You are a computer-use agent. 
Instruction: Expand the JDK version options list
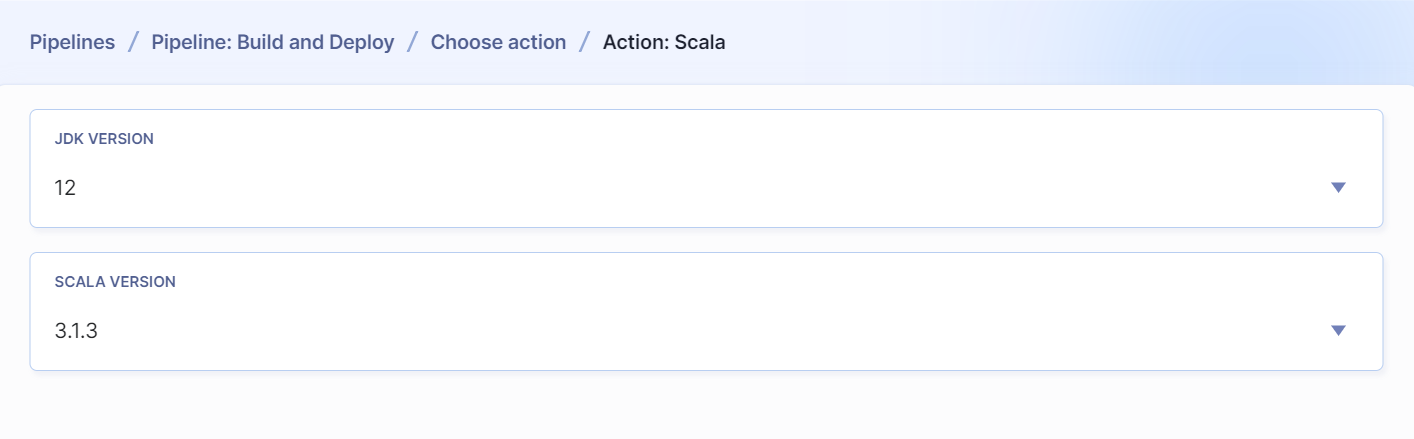pyautogui.click(x=1339, y=187)
